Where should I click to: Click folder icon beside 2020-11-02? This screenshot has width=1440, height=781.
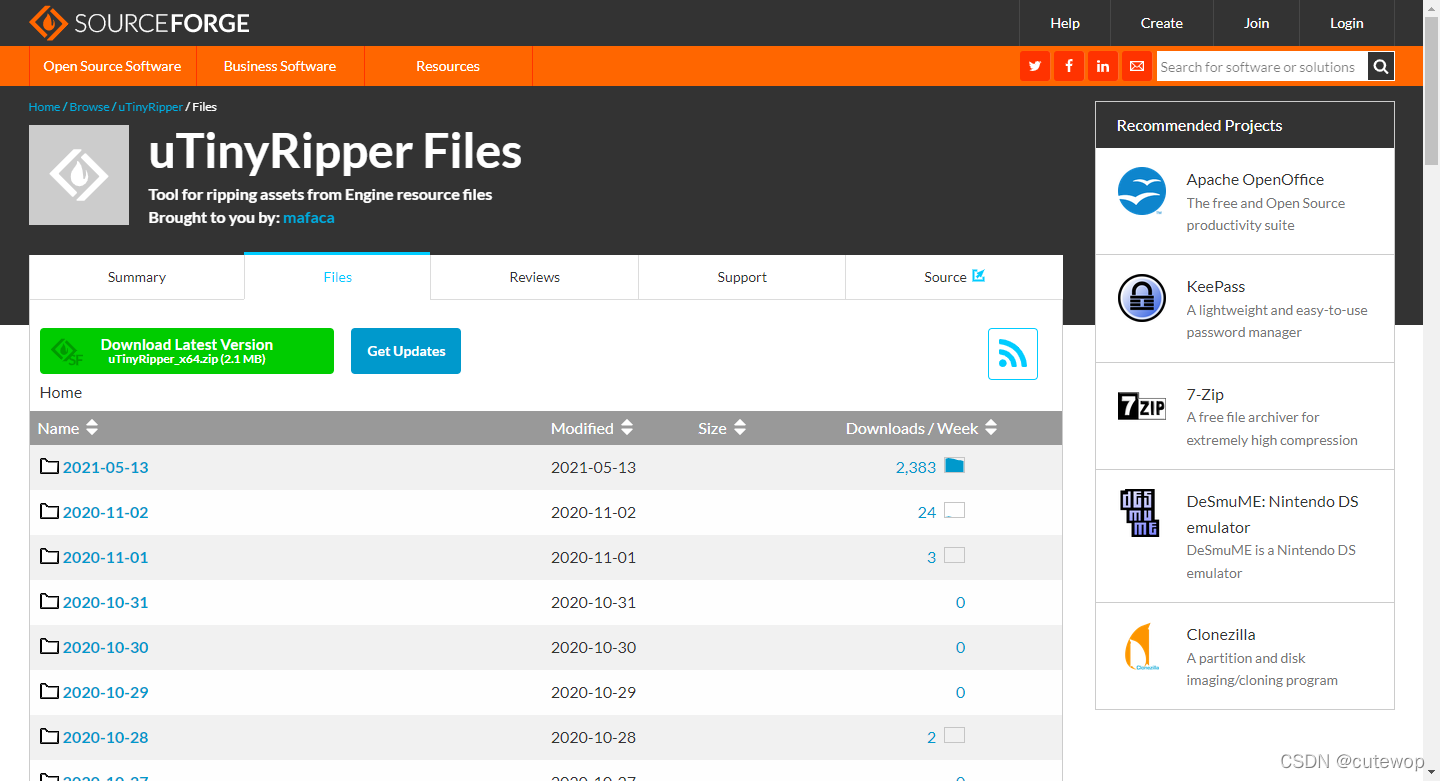[50, 511]
